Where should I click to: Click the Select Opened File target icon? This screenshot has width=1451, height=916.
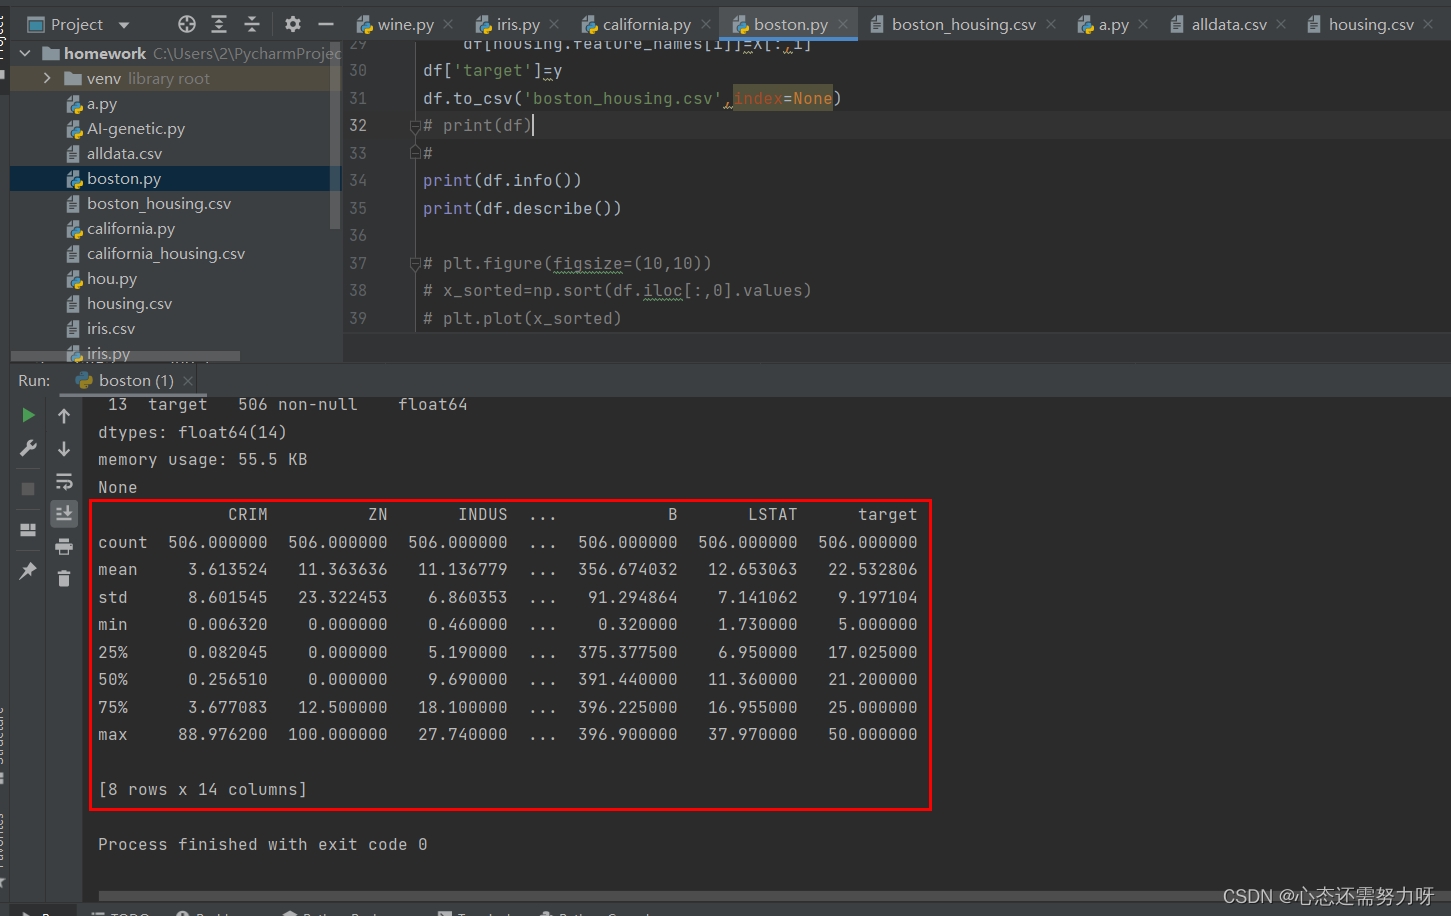[187, 24]
